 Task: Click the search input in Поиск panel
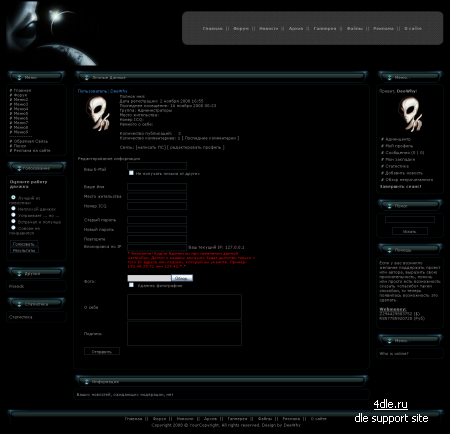point(410,219)
